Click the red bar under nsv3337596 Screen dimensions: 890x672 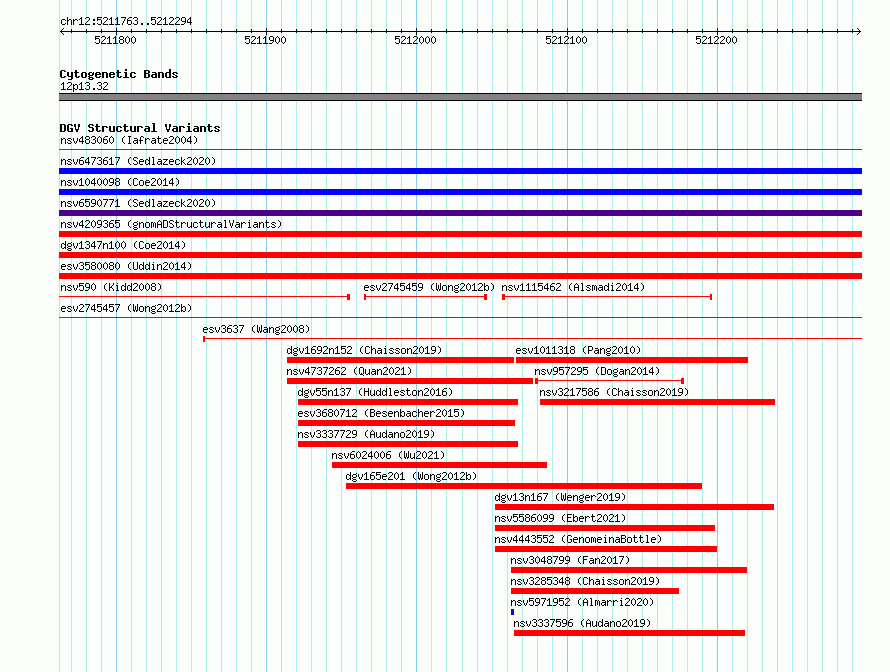pos(629,633)
